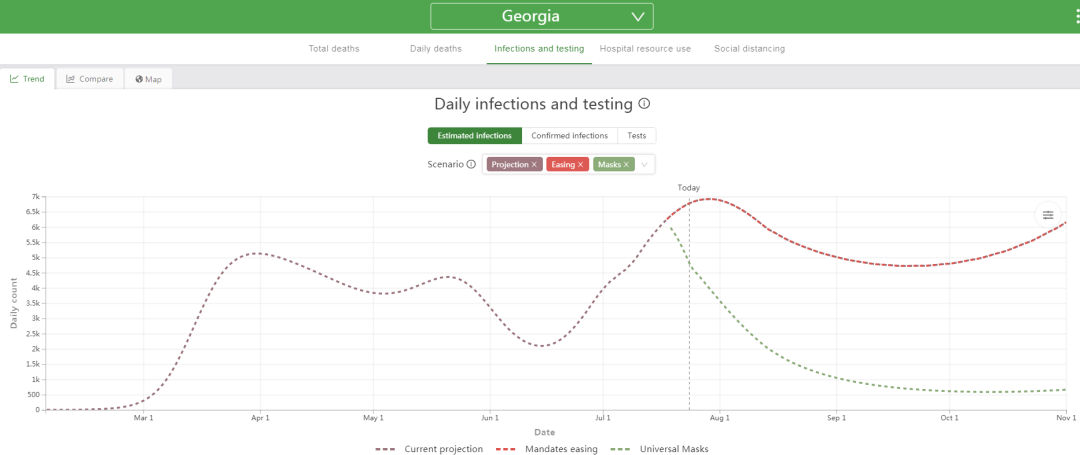Viewport: 1080px width, 455px height.
Task: Select the Trend view tab
Action: pos(28,78)
